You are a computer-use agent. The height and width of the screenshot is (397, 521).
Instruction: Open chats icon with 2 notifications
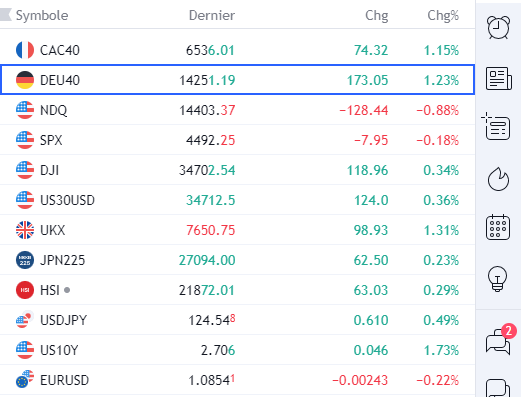(x=500, y=339)
